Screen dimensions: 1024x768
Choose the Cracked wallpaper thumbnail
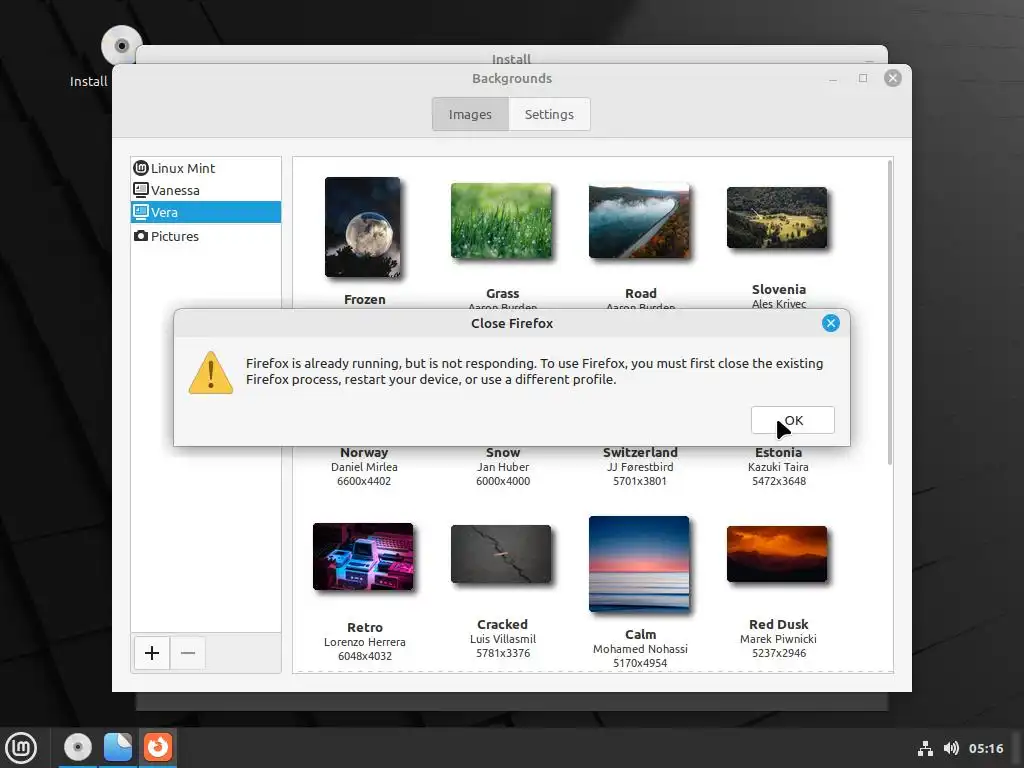tap(502, 554)
